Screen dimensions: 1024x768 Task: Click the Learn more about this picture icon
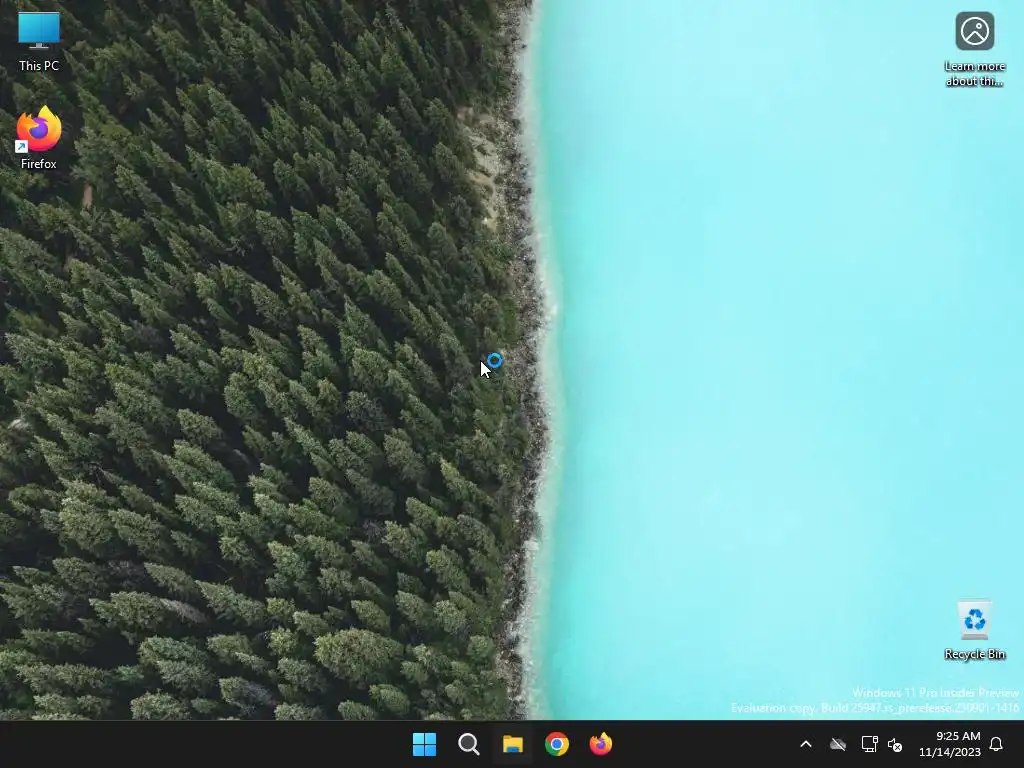pyautogui.click(x=974, y=49)
